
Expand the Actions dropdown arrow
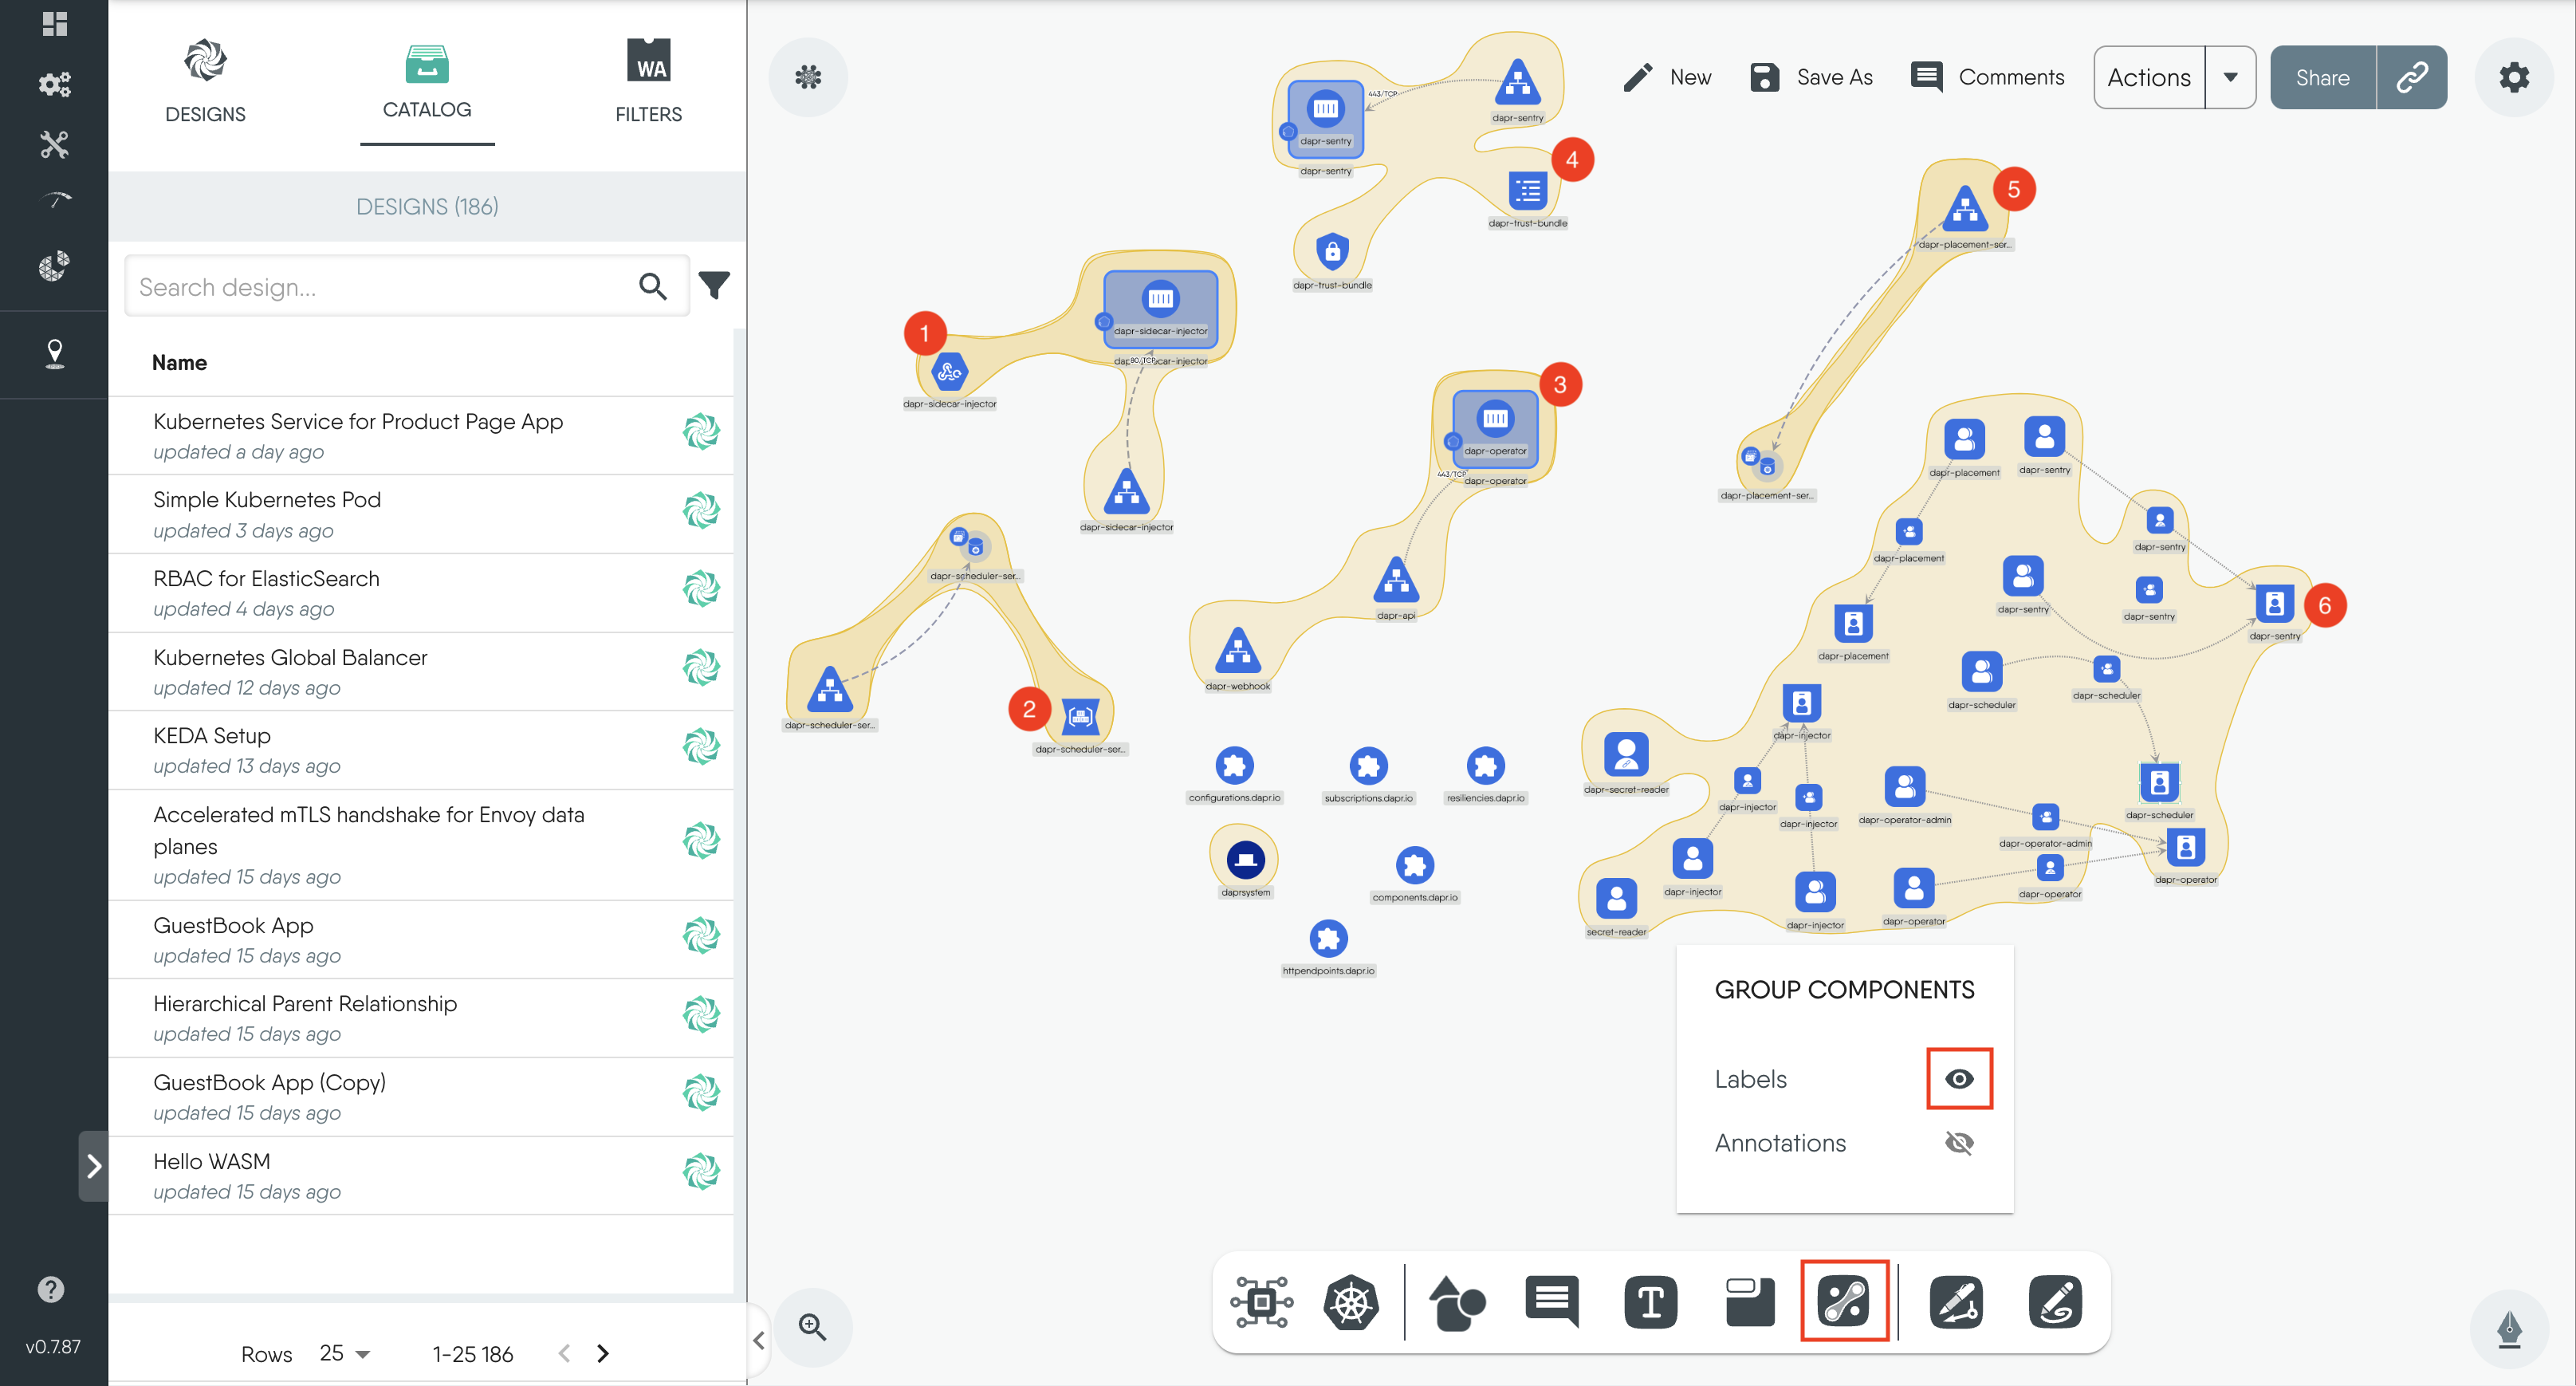[2230, 77]
